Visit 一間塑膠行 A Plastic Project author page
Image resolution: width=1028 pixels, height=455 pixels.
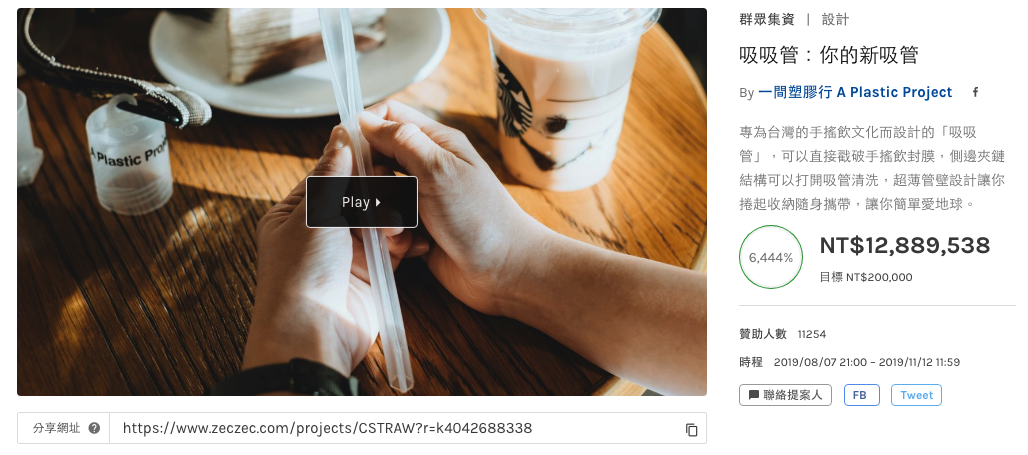855,92
